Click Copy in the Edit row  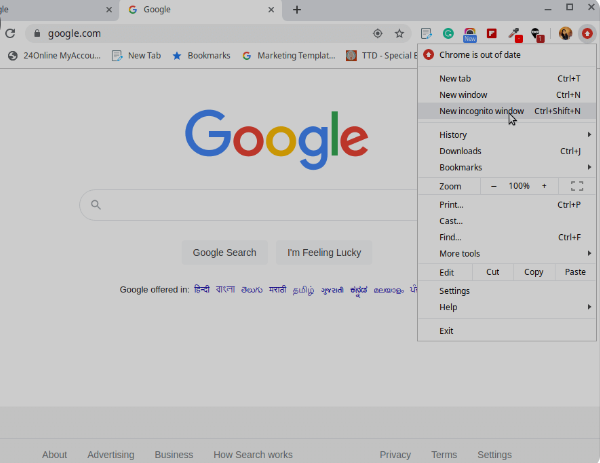pyautogui.click(x=534, y=272)
